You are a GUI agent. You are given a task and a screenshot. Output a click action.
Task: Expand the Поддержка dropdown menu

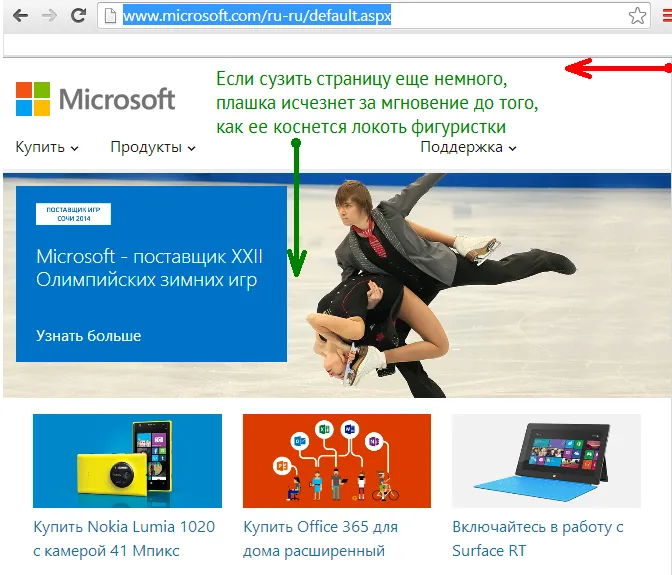click(468, 148)
